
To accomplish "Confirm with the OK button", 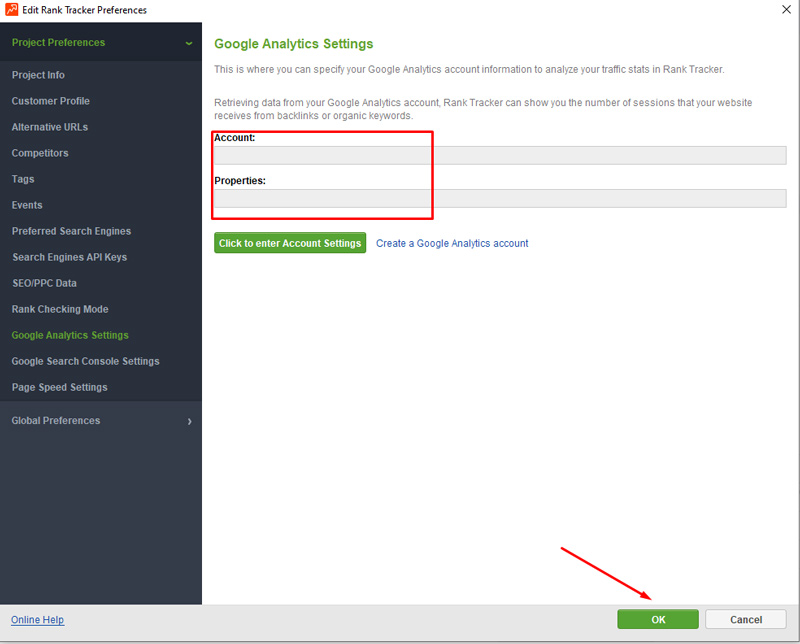I will click(x=658, y=620).
